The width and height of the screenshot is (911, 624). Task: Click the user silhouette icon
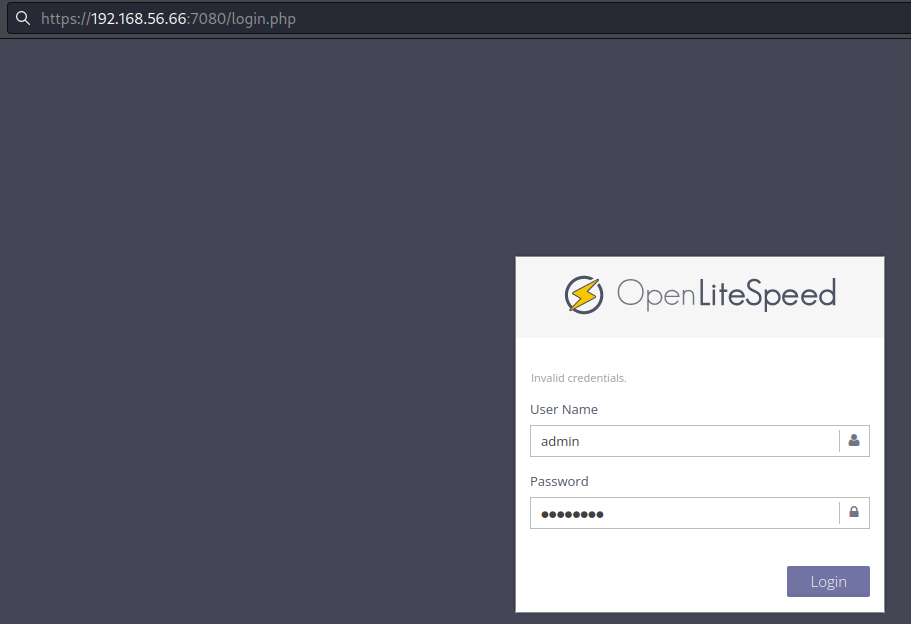point(854,440)
